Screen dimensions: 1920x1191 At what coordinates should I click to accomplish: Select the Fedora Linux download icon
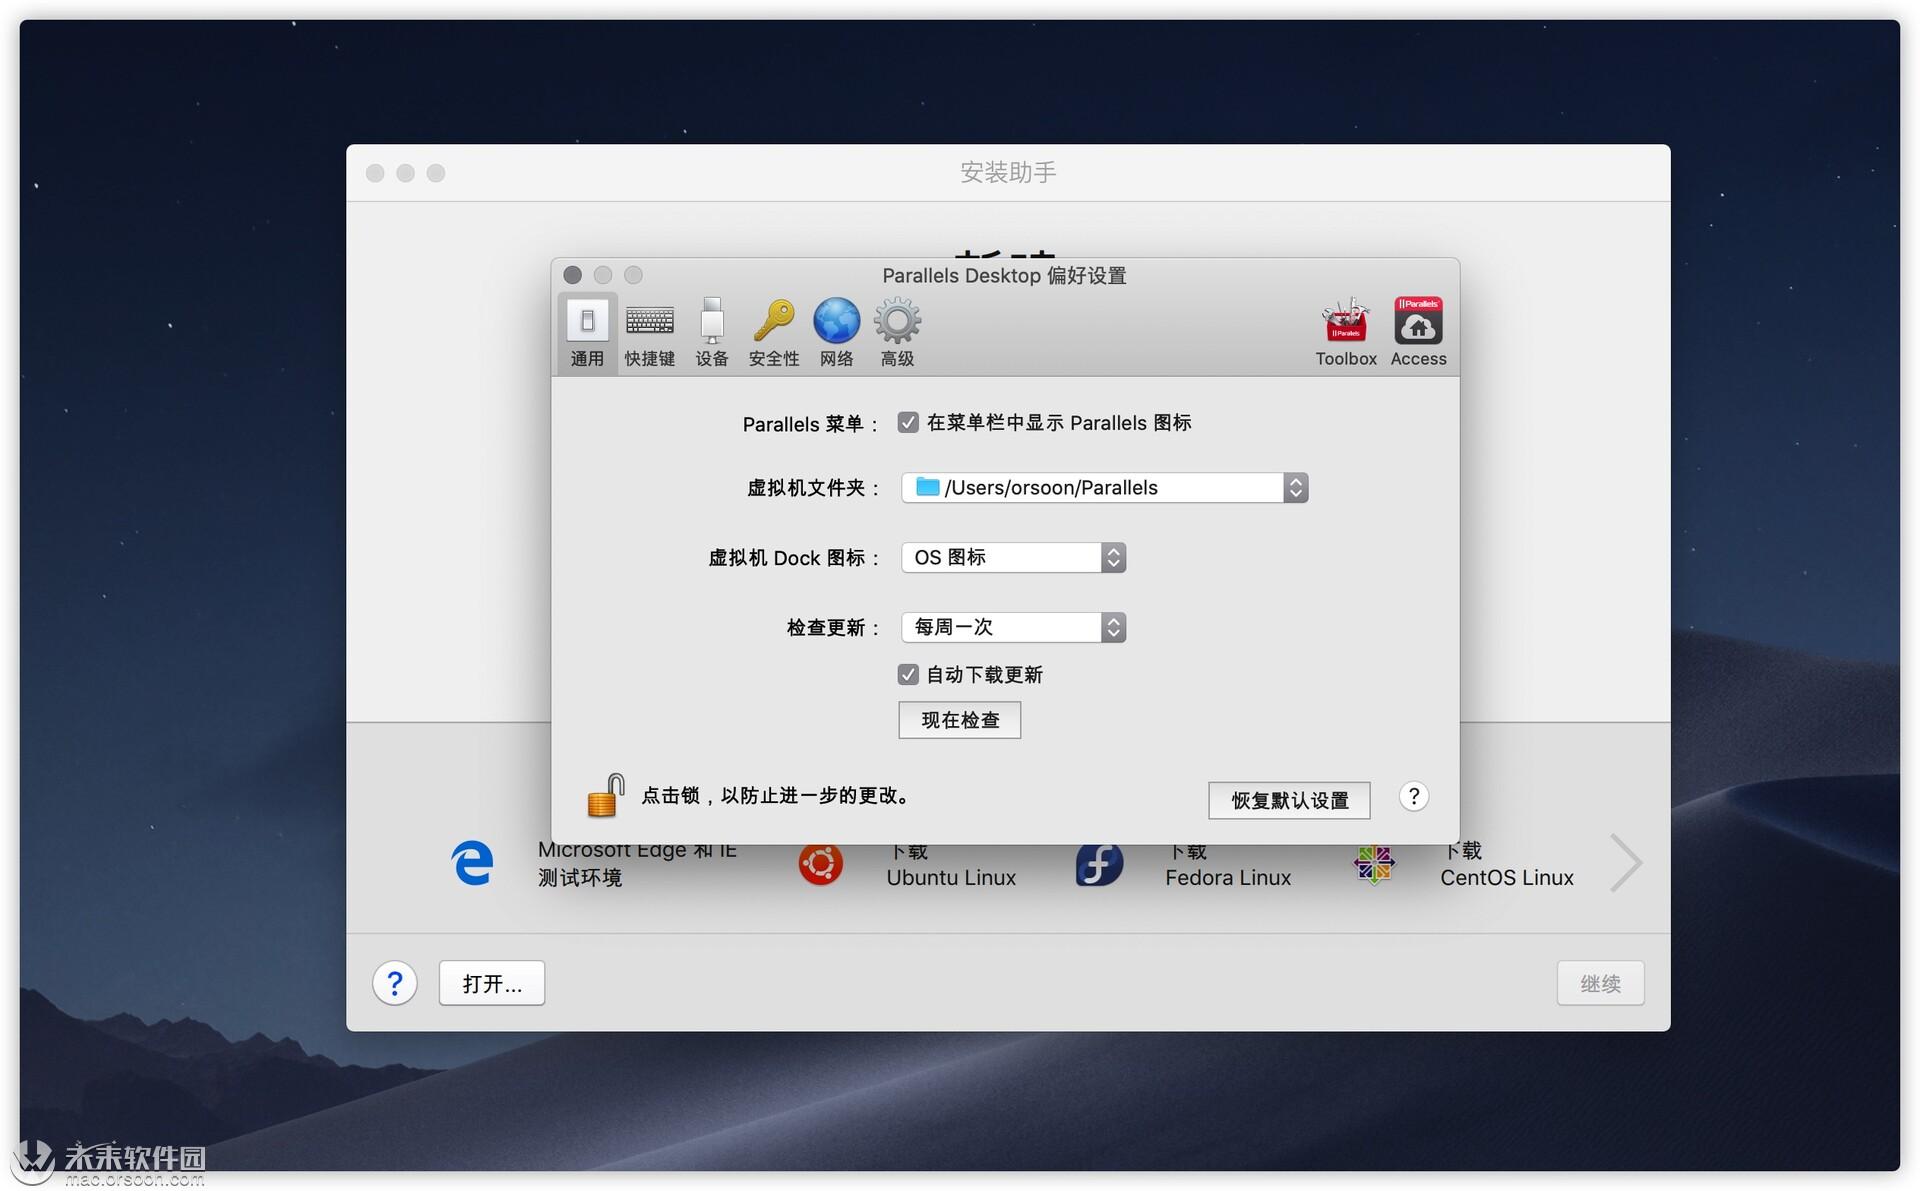1099,864
